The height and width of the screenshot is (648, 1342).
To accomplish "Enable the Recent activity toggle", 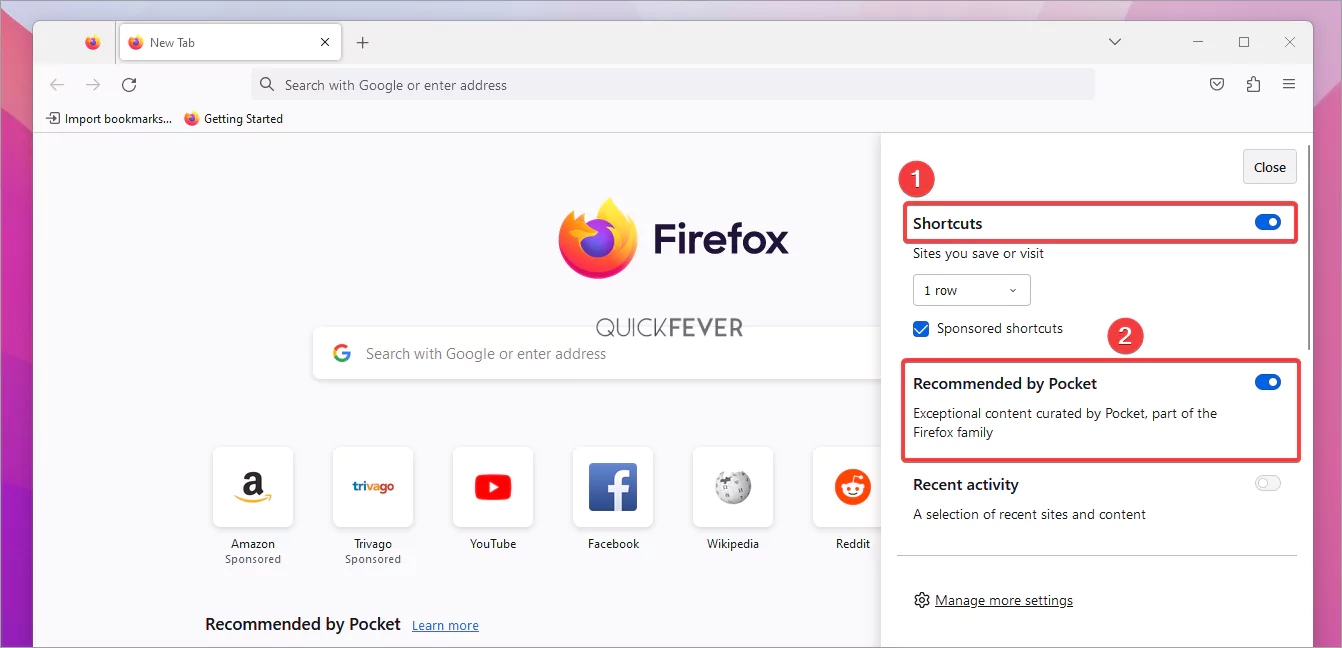I will [x=1268, y=484].
